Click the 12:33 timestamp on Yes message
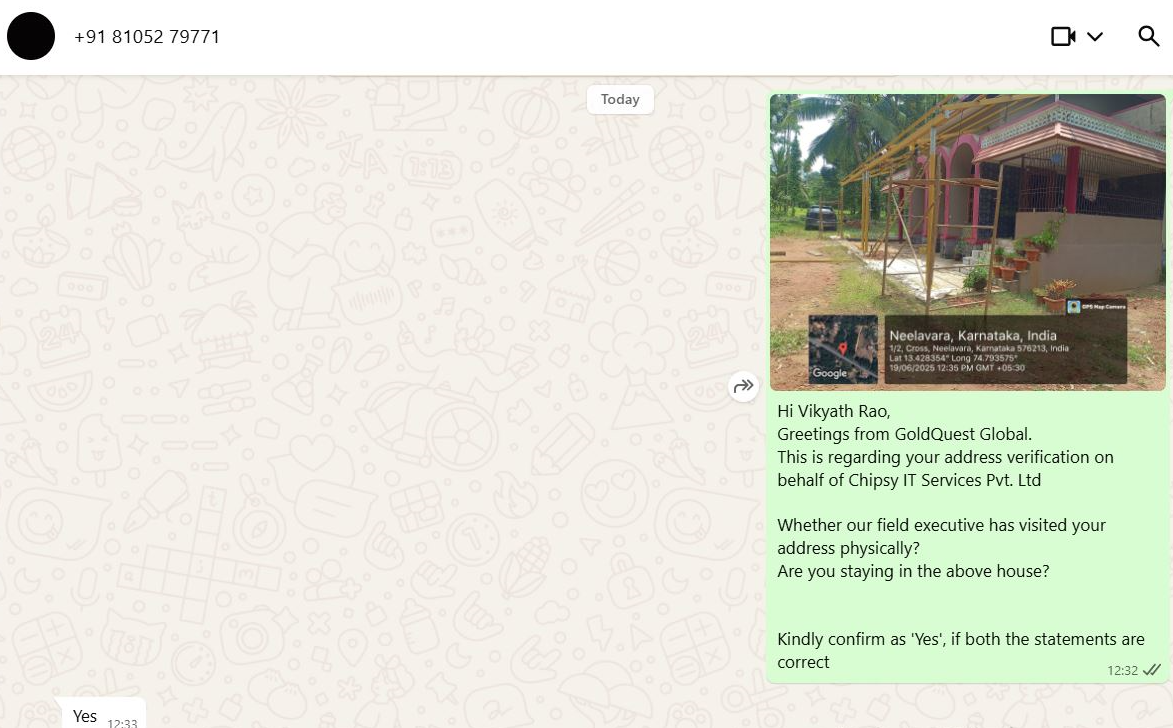Screen dimensions: 1173x728 (122, 723)
